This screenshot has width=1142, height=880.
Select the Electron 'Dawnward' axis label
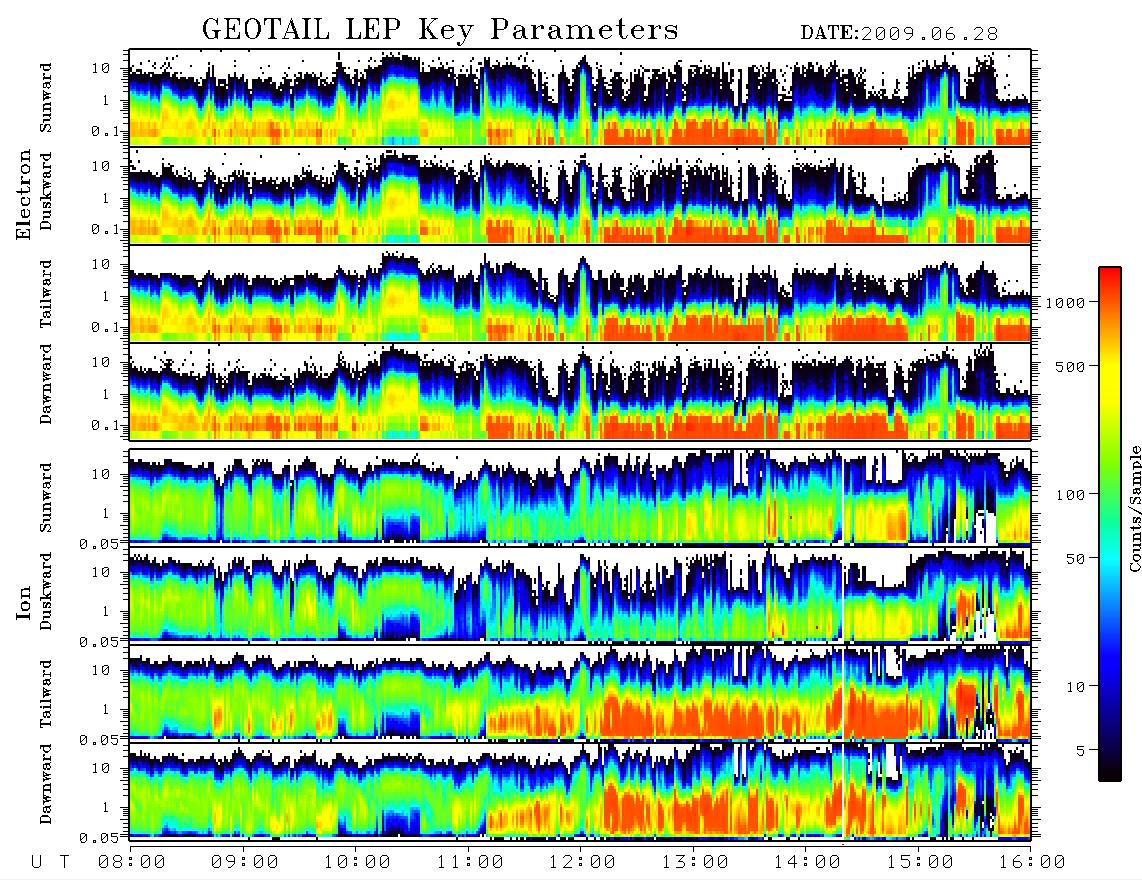(46, 384)
